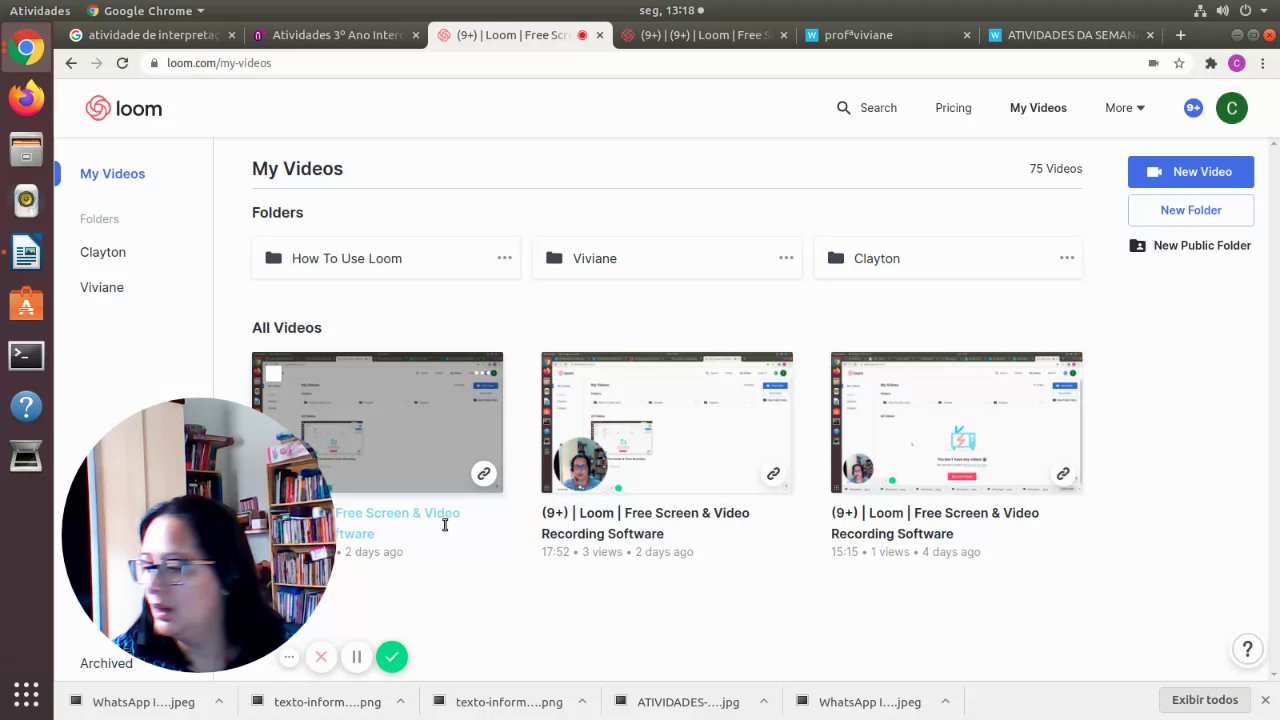Open My Videos in header navigation
Screen dimensions: 1280x720
(x=1038, y=108)
